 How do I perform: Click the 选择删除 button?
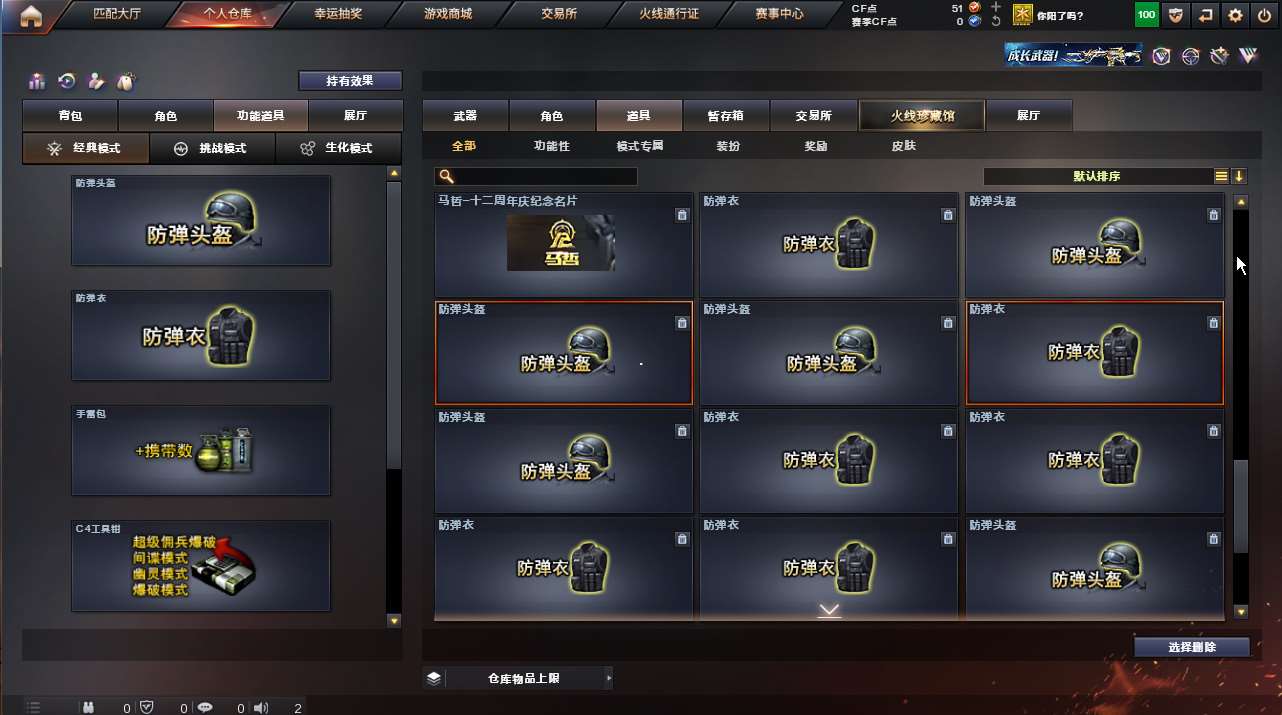pyautogui.click(x=1192, y=647)
